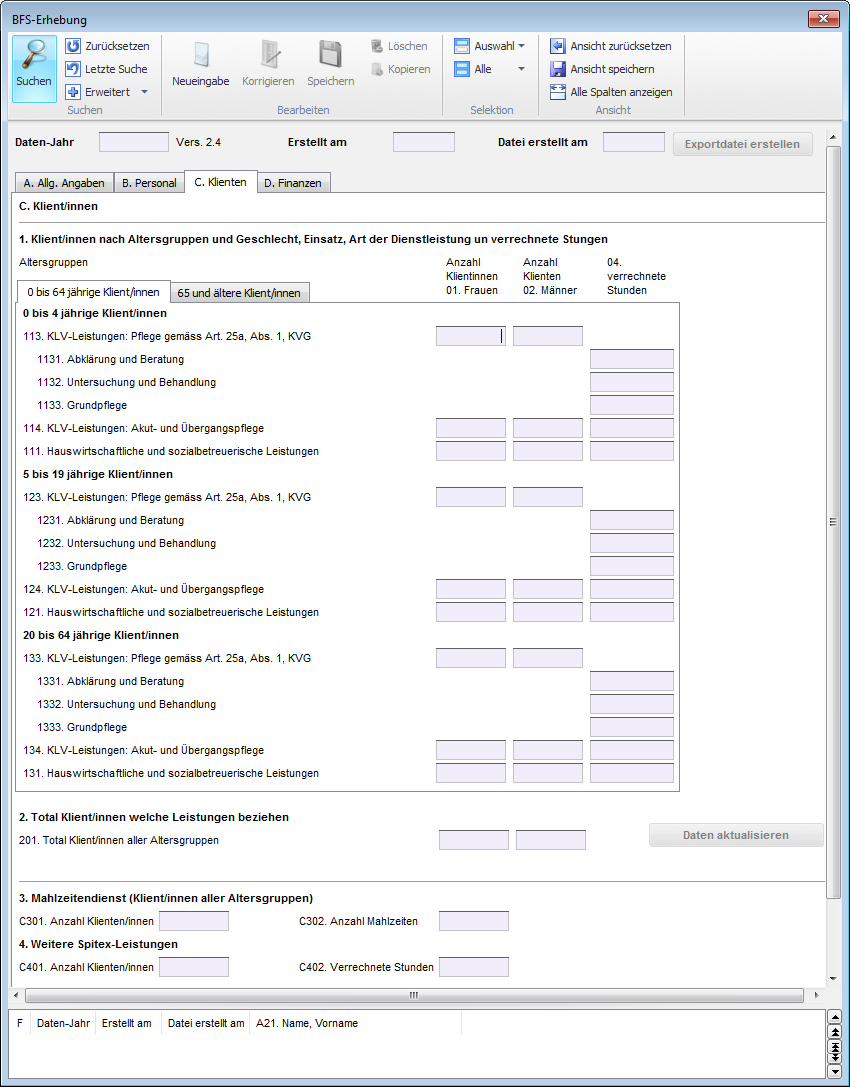850x1087 pixels.
Task: Click the A21. Name, Vorname column header
Action: coord(356,1023)
